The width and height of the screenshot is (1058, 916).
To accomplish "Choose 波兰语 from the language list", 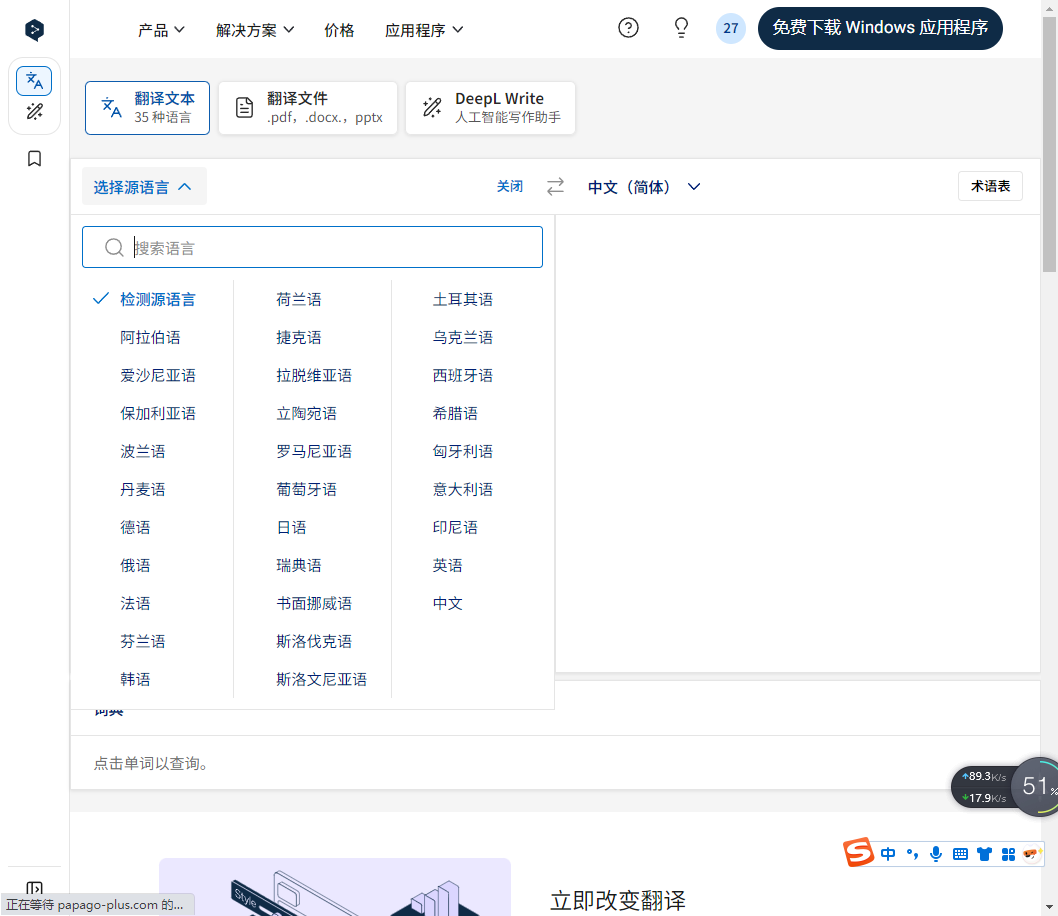I will (142, 451).
